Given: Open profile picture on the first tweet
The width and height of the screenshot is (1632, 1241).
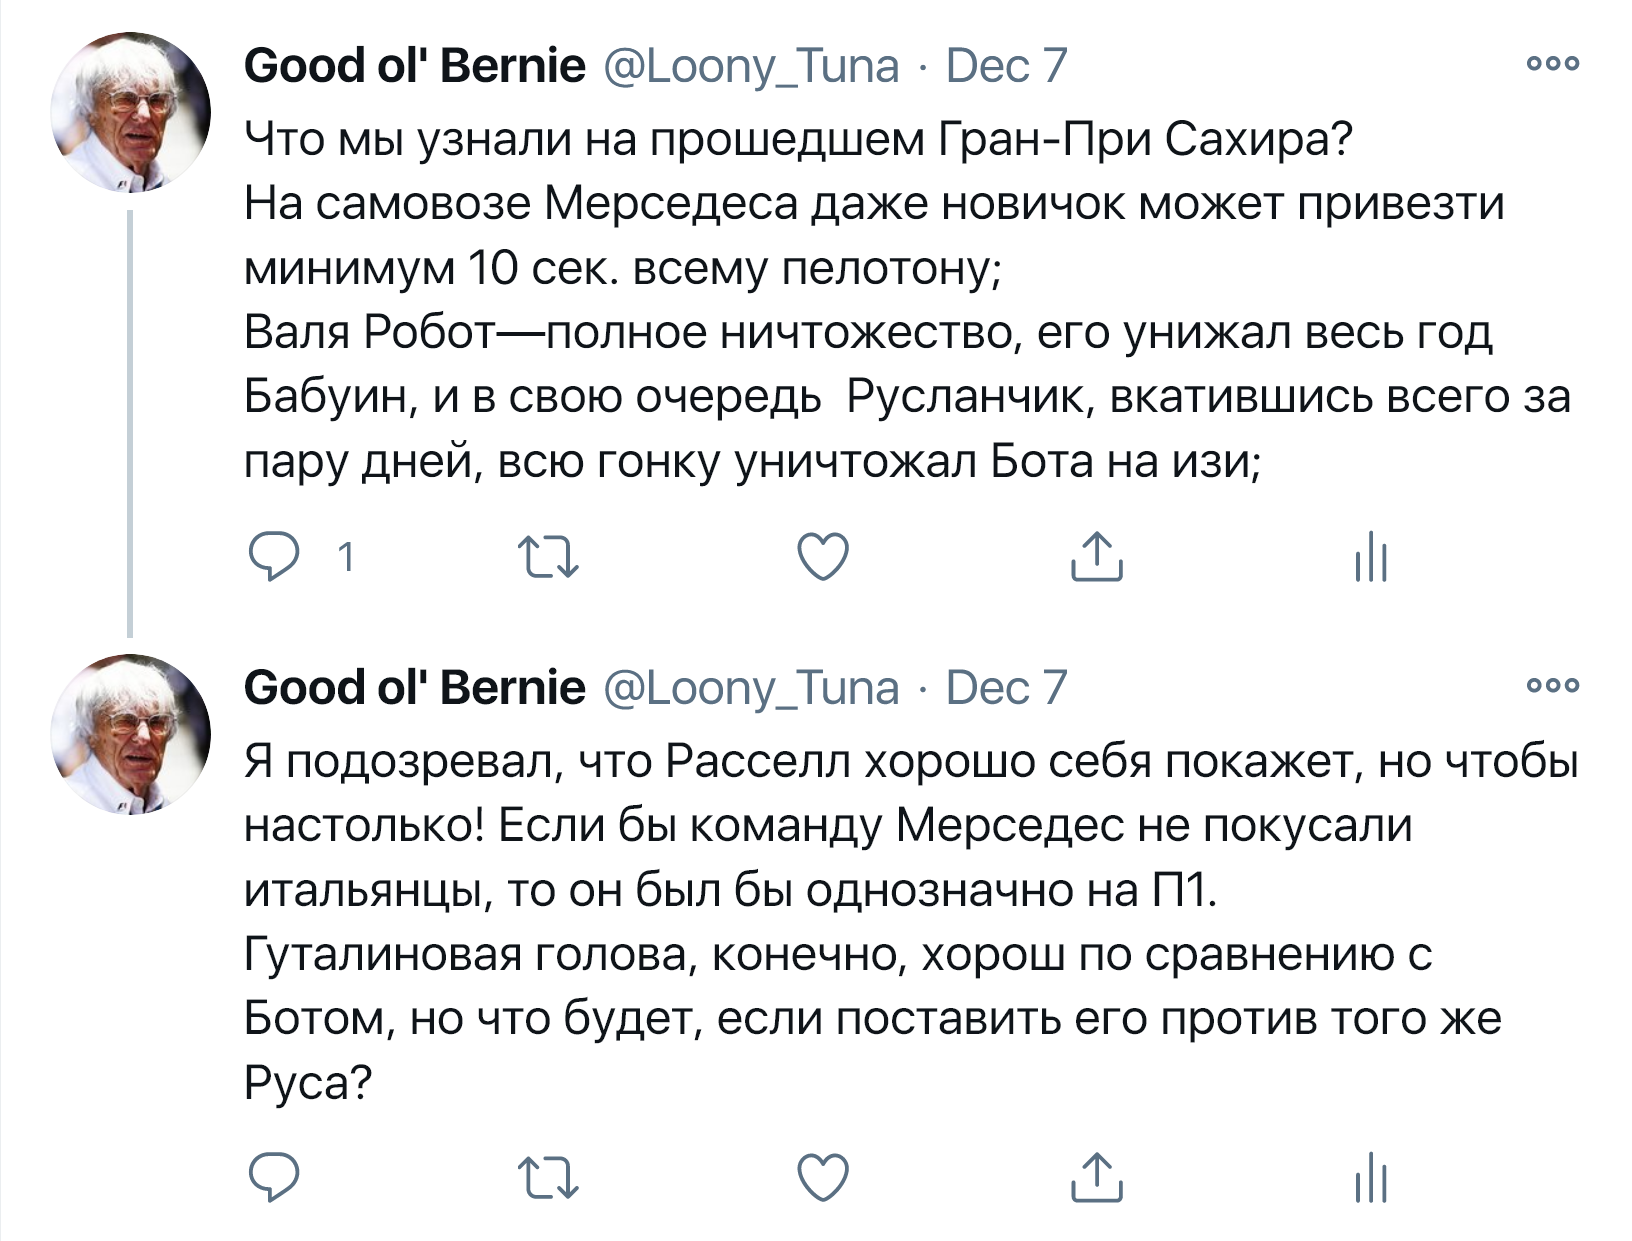Looking at the screenshot, I should coord(131,112).
